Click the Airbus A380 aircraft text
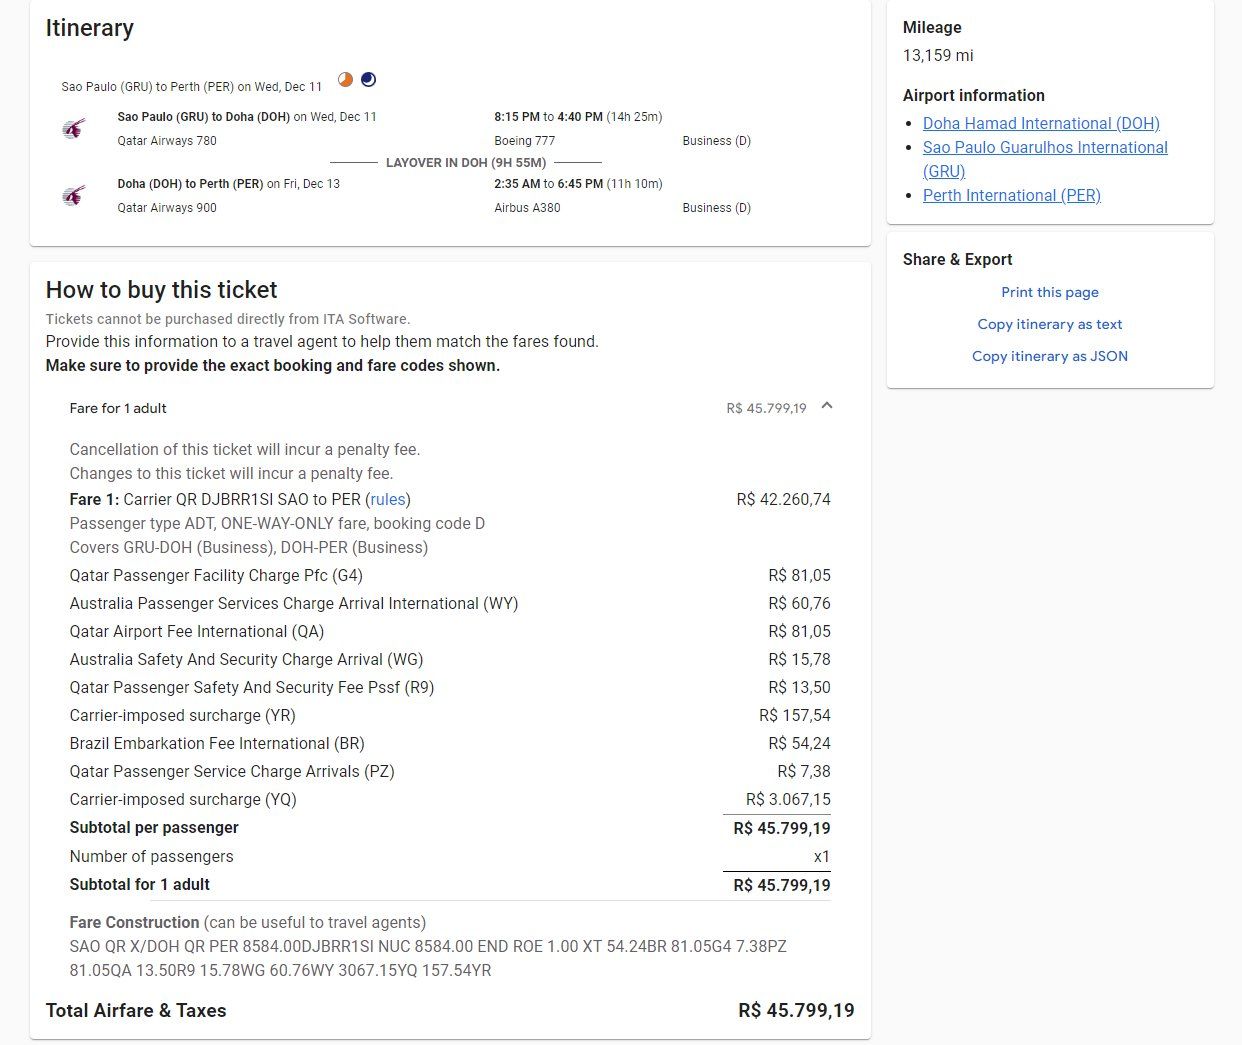This screenshot has height=1045, width=1242. point(527,208)
